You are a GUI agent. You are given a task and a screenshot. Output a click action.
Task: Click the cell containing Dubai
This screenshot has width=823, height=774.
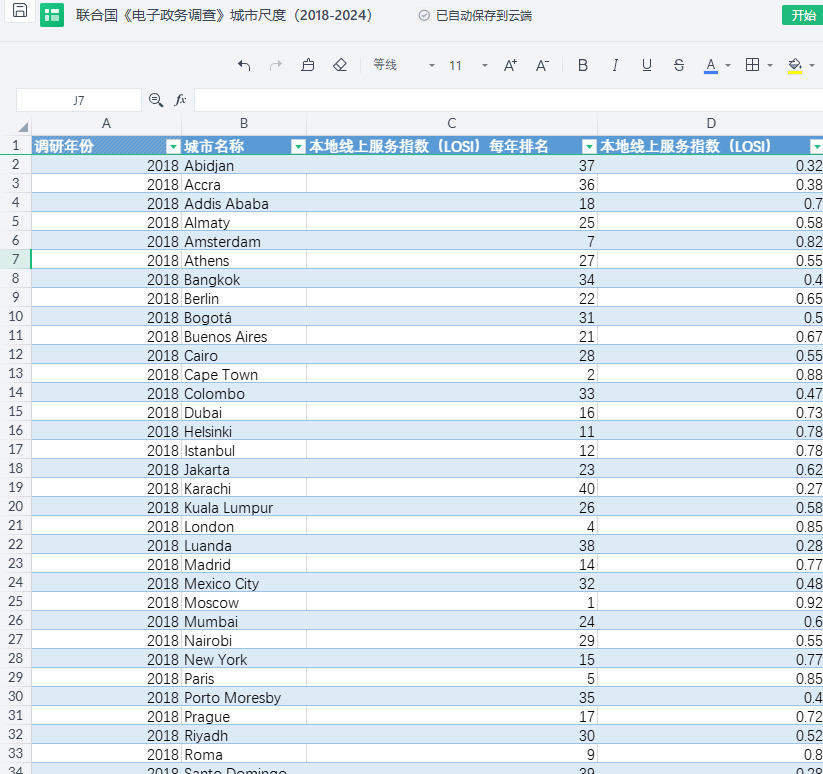coord(244,412)
